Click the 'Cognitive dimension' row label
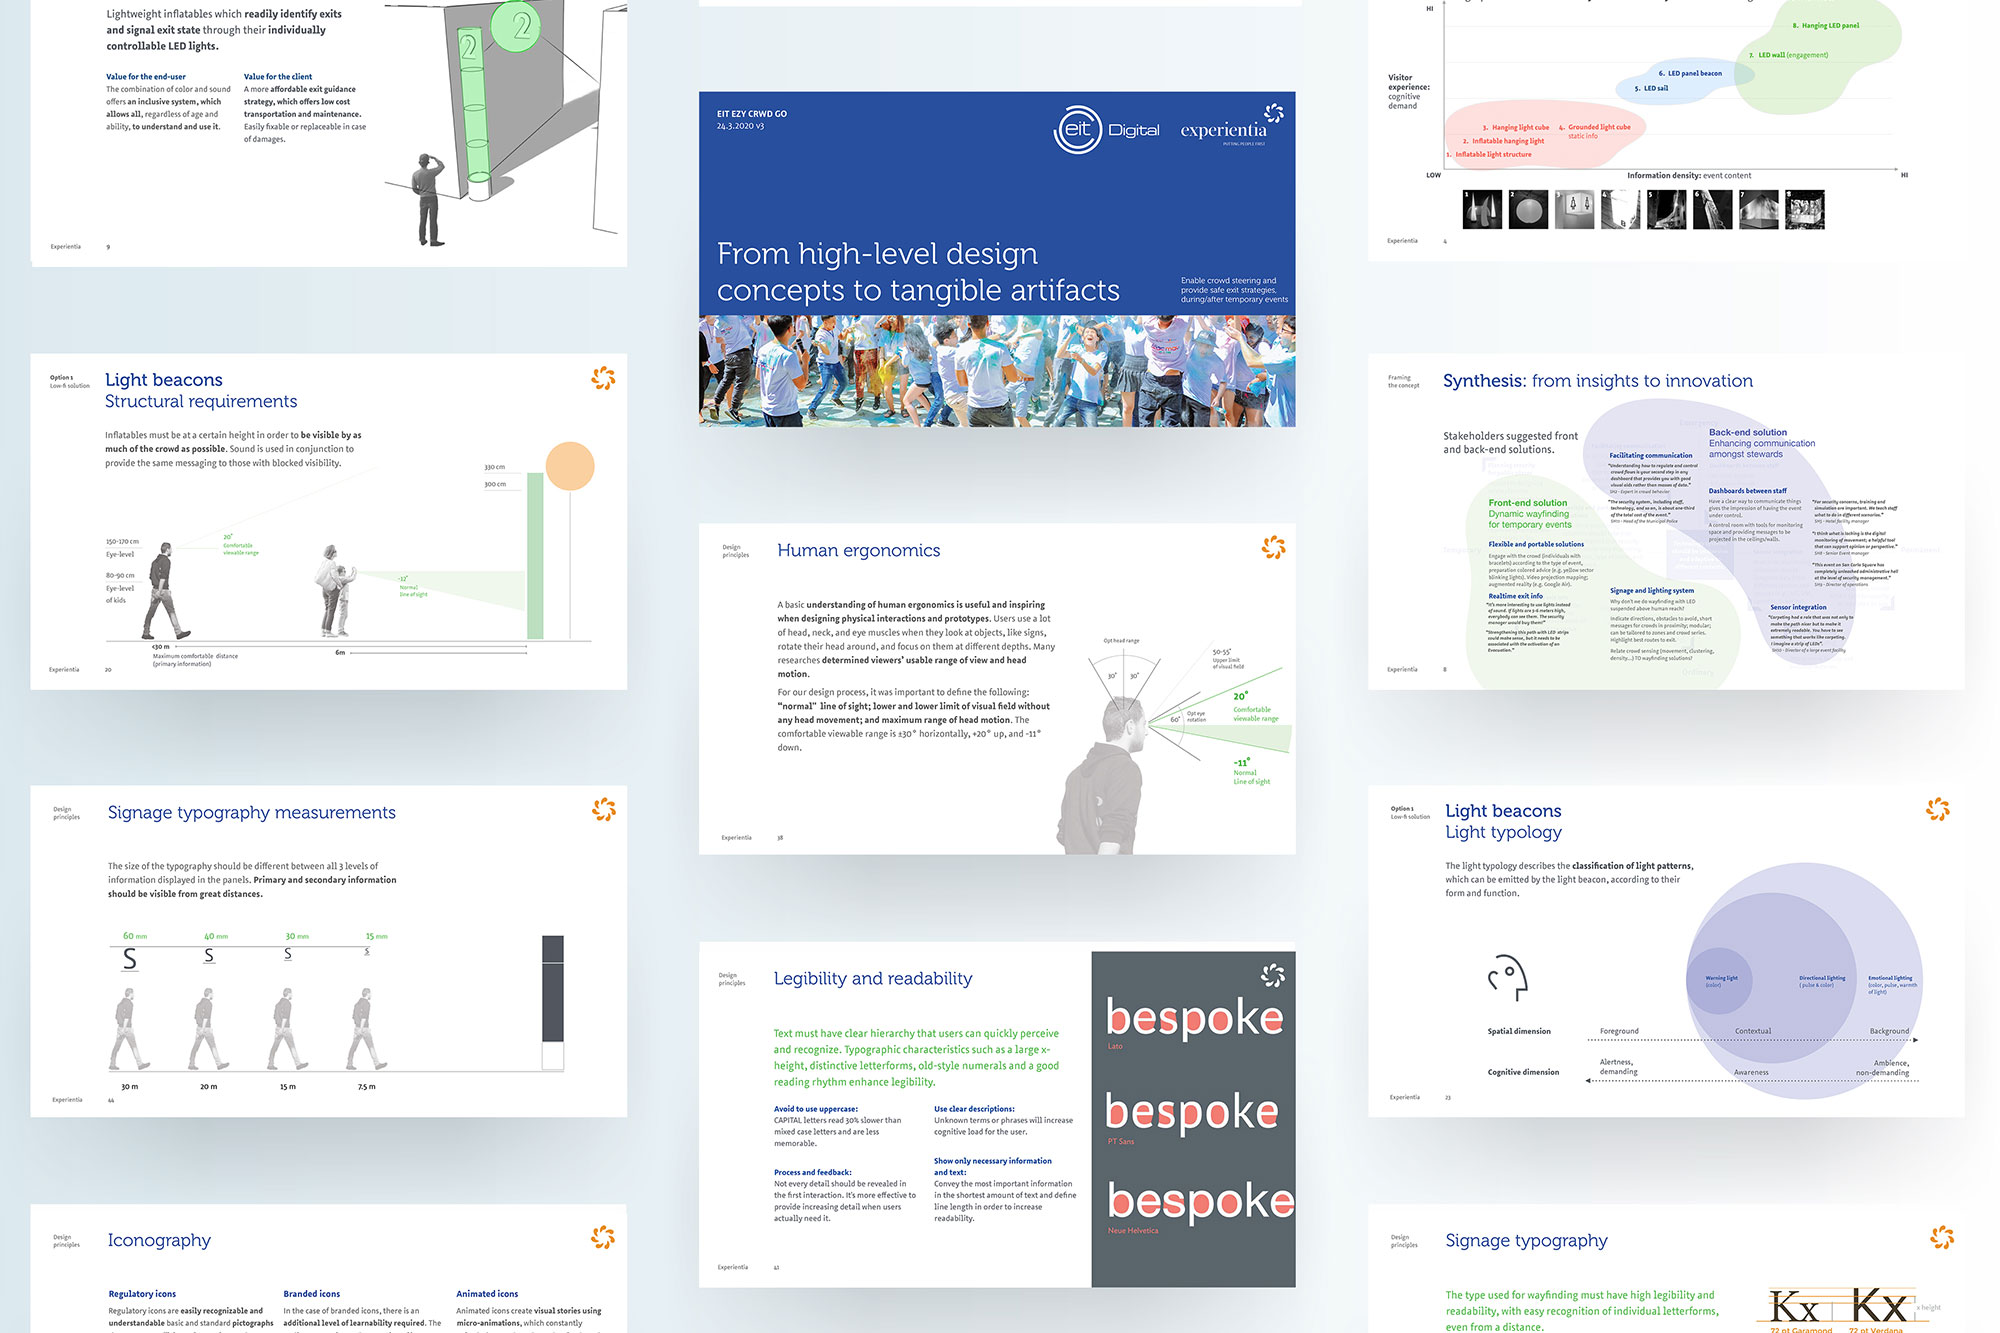 (x=1523, y=1072)
